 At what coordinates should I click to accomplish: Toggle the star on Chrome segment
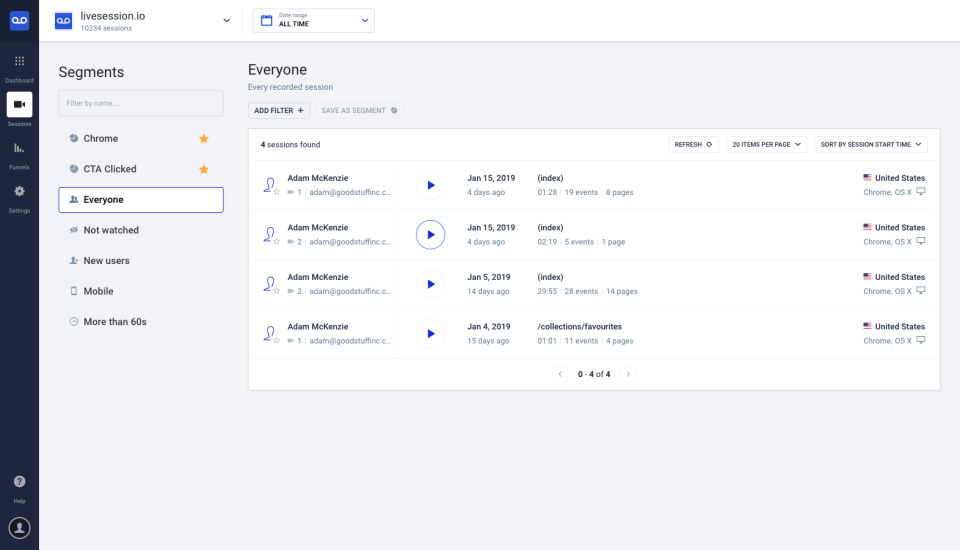[204, 139]
